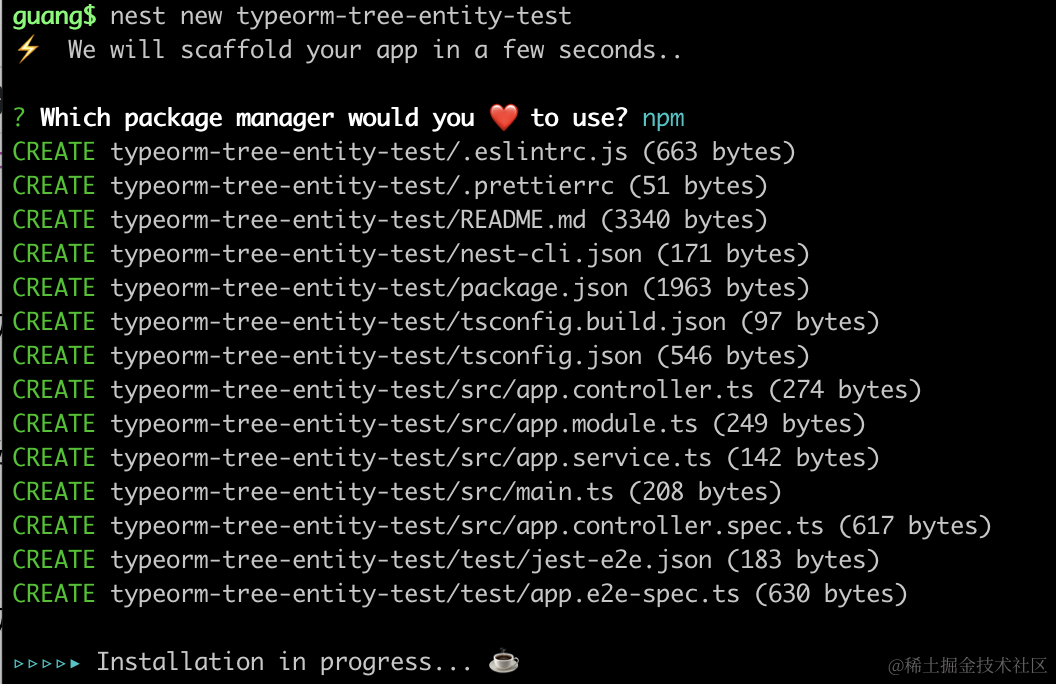
Task: Click the README.md file path line
Action: pos(348,220)
